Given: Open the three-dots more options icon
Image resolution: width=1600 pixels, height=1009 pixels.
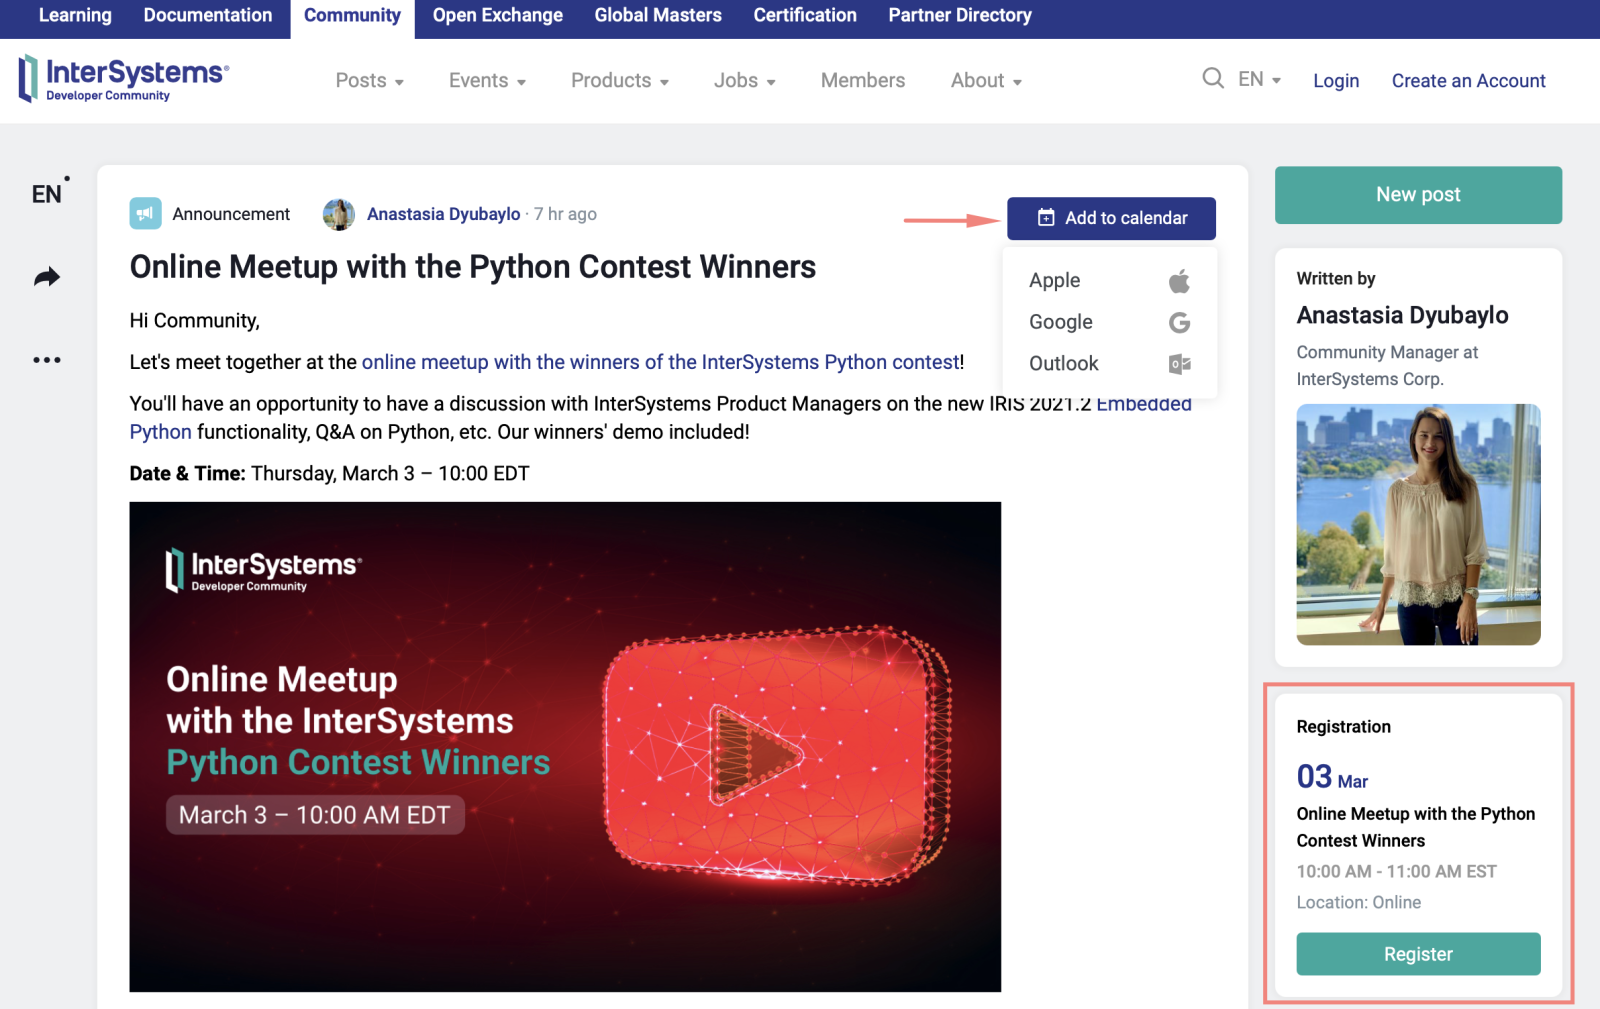Looking at the screenshot, I should [47, 360].
